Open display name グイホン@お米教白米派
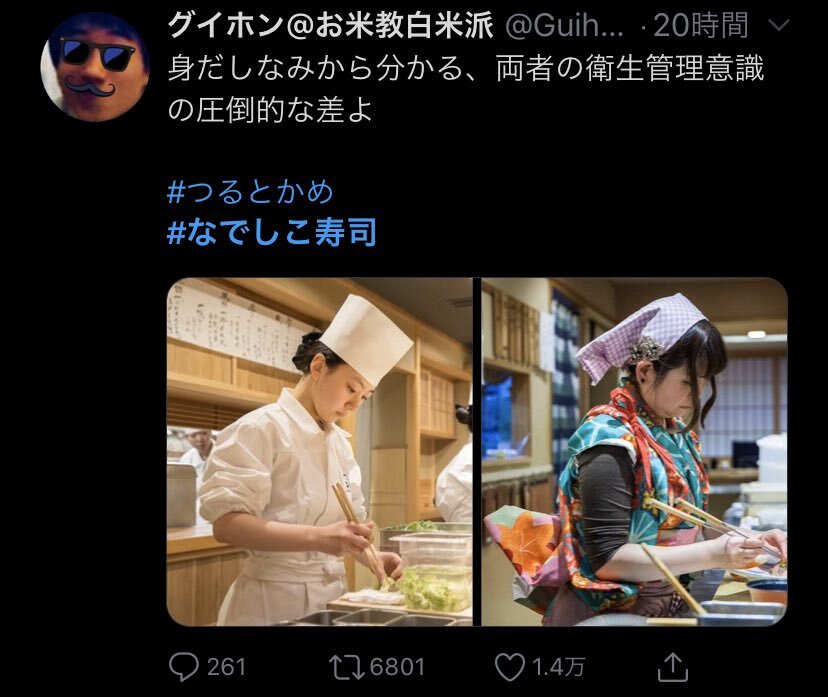 [331, 25]
